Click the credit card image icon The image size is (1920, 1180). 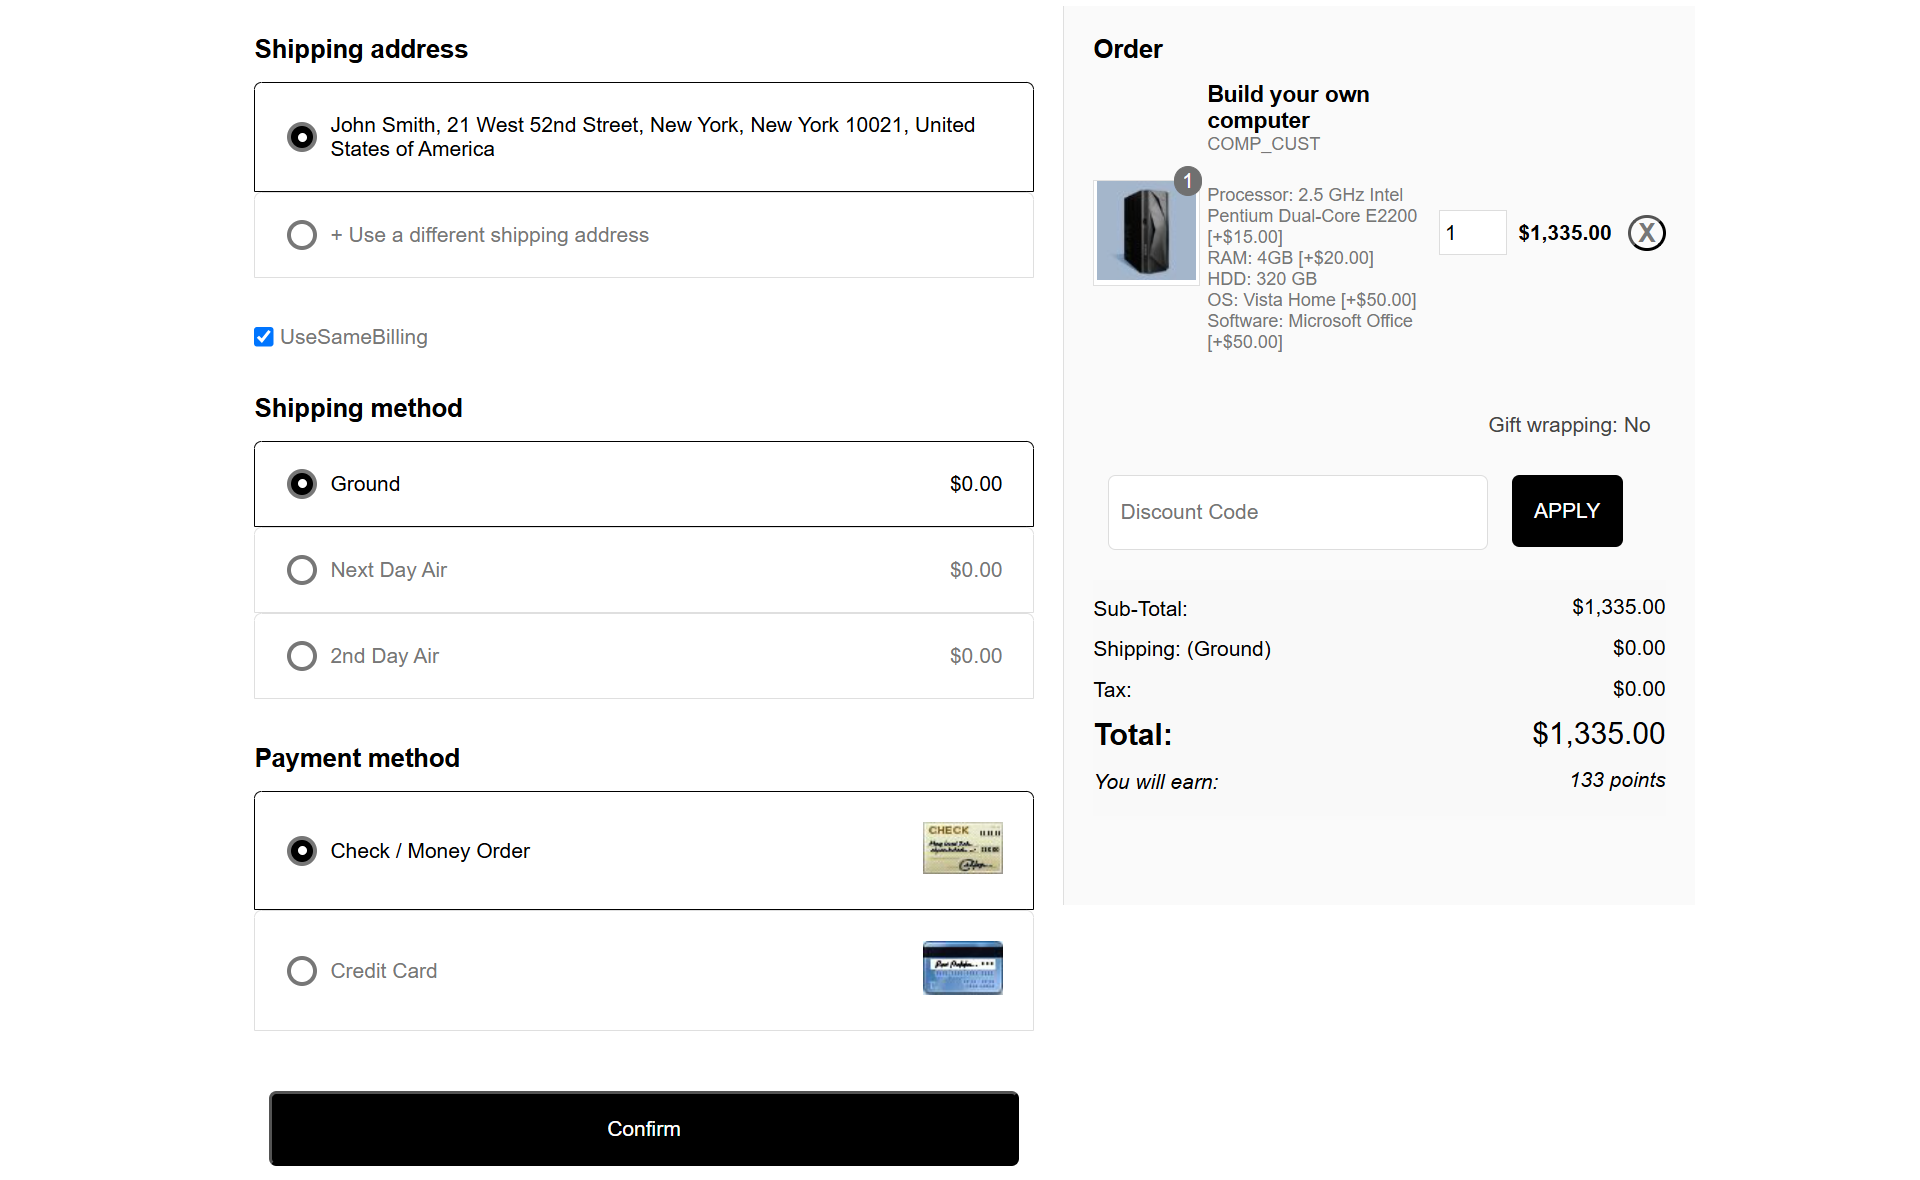coord(962,968)
